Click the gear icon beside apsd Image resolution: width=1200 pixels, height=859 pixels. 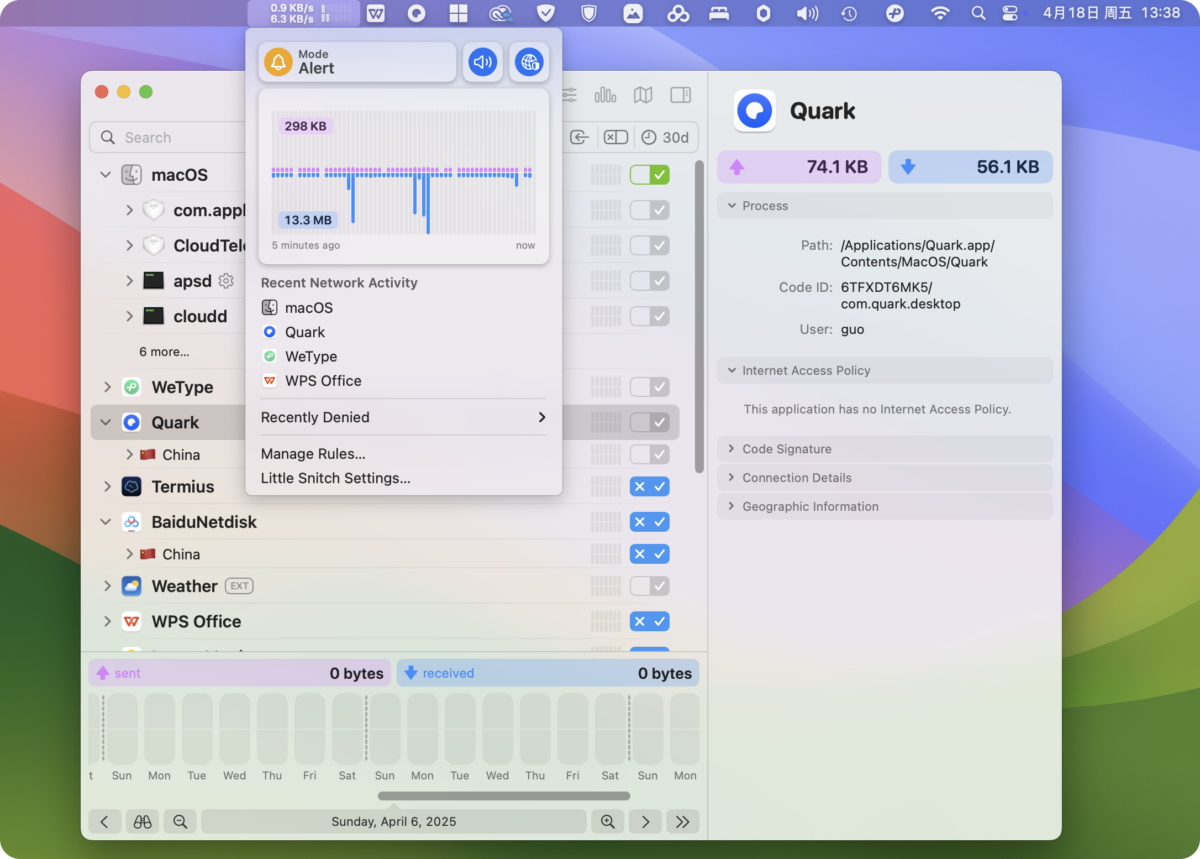point(226,281)
